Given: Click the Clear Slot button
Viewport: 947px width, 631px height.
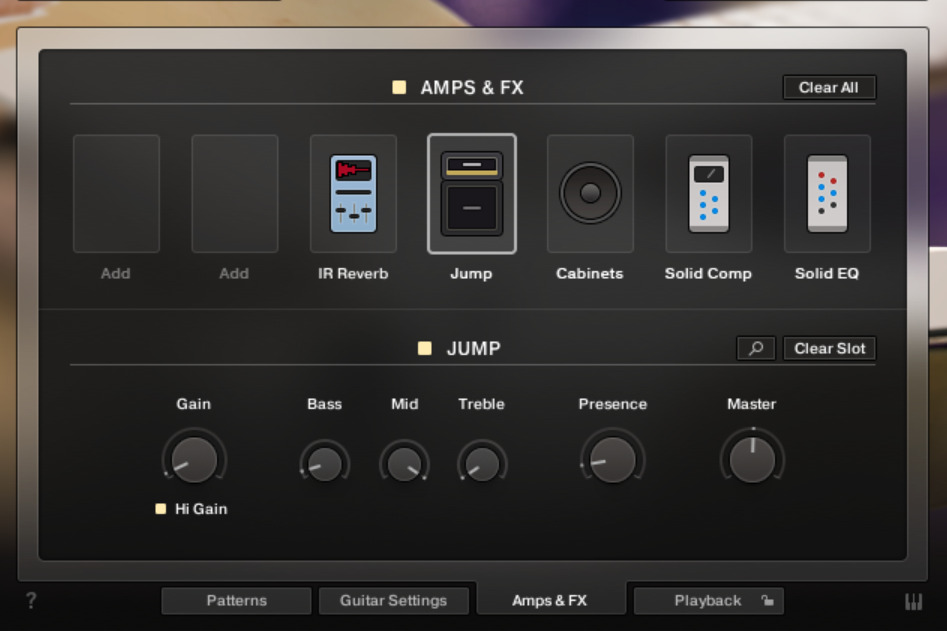Looking at the screenshot, I should click(x=829, y=348).
